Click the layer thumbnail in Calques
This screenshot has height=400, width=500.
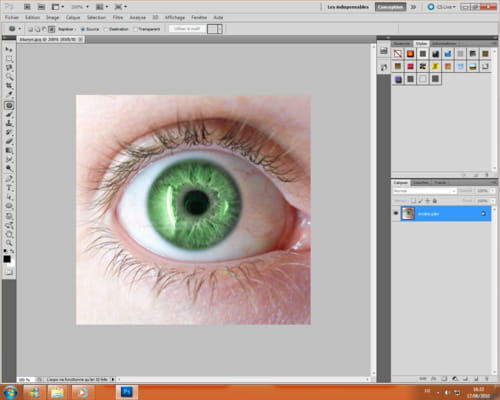pyautogui.click(x=408, y=213)
